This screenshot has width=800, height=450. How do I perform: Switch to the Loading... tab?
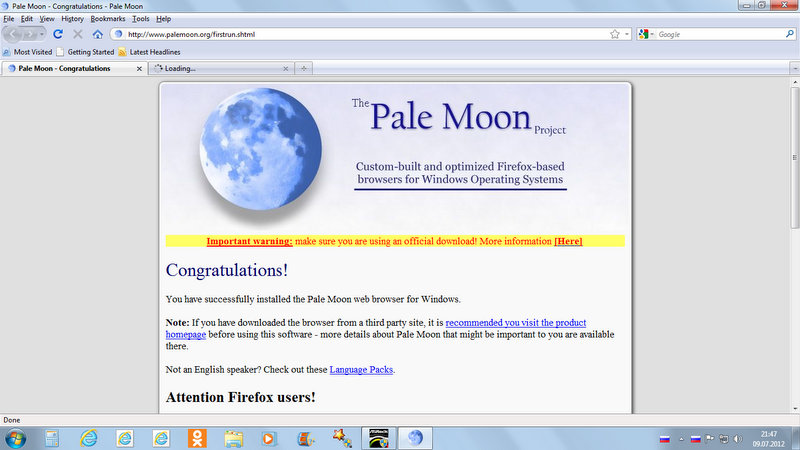[221, 68]
